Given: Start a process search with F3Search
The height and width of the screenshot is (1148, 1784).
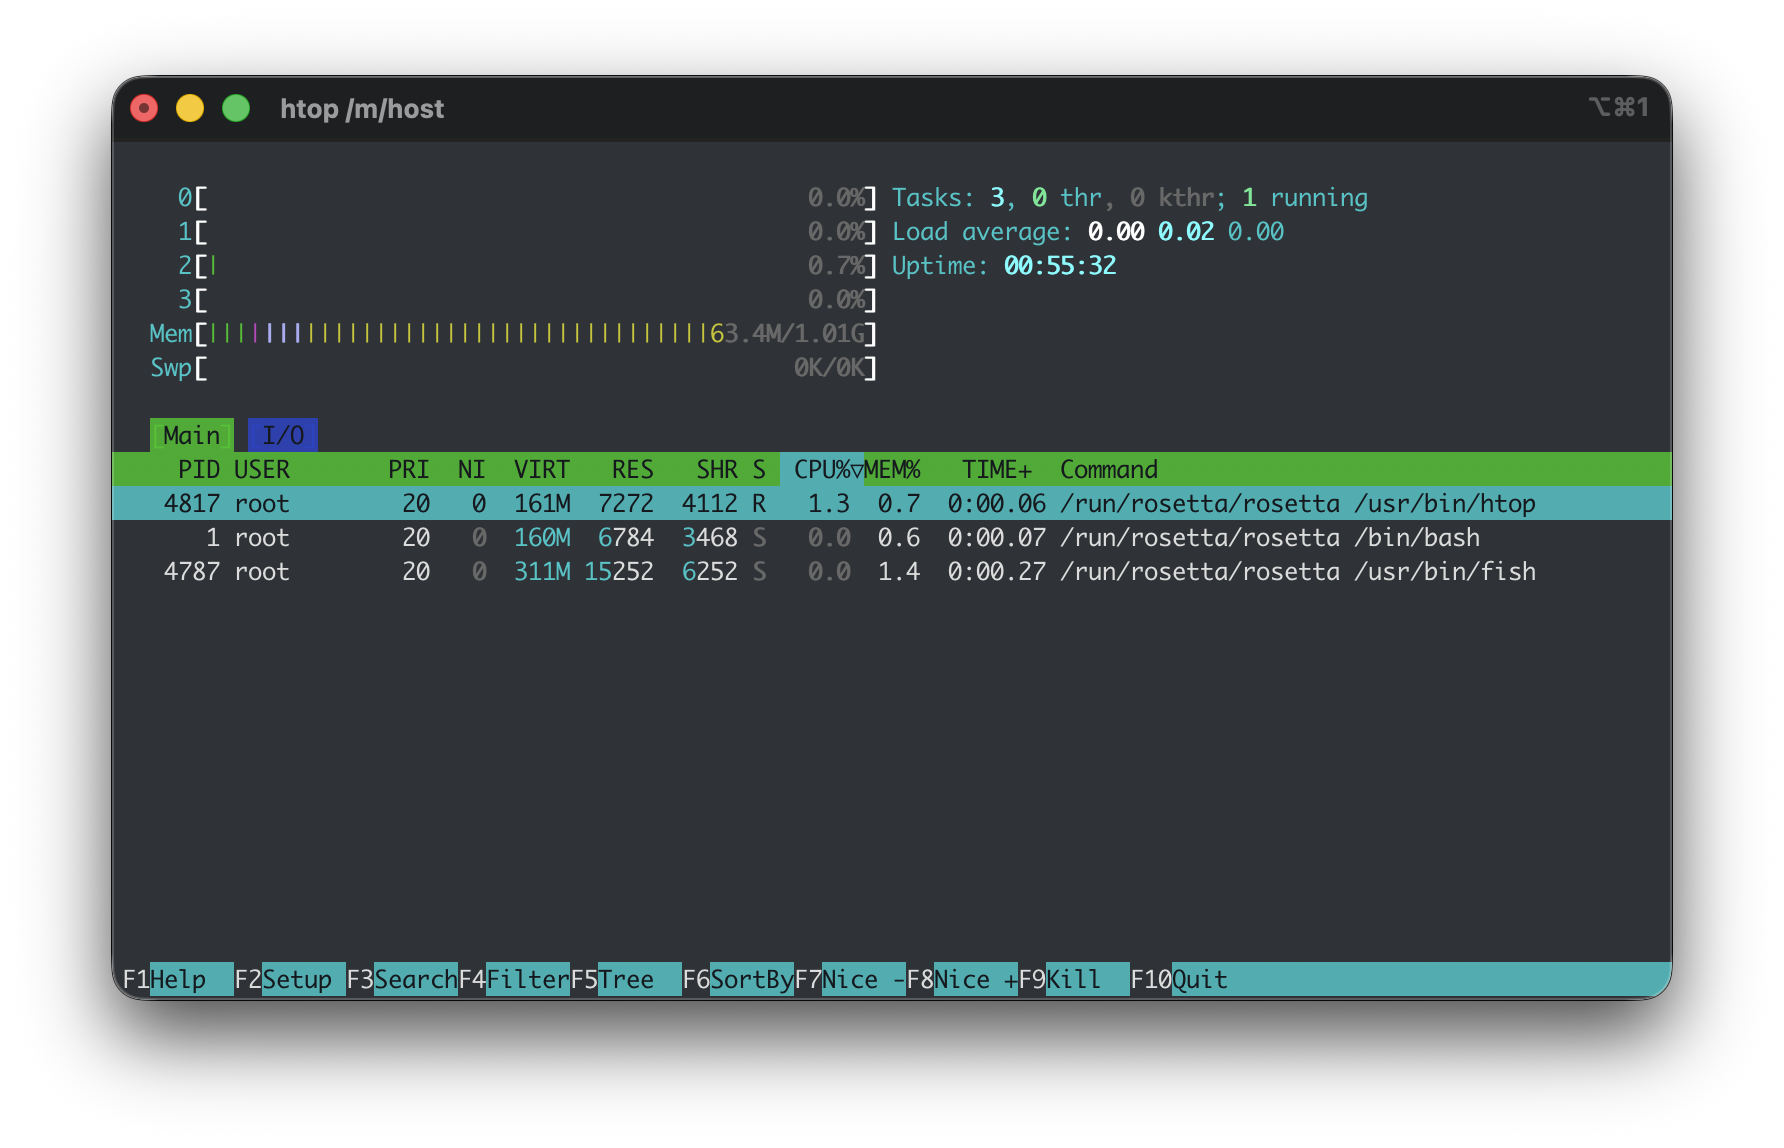Looking at the screenshot, I should pyautogui.click(x=405, y=979).
